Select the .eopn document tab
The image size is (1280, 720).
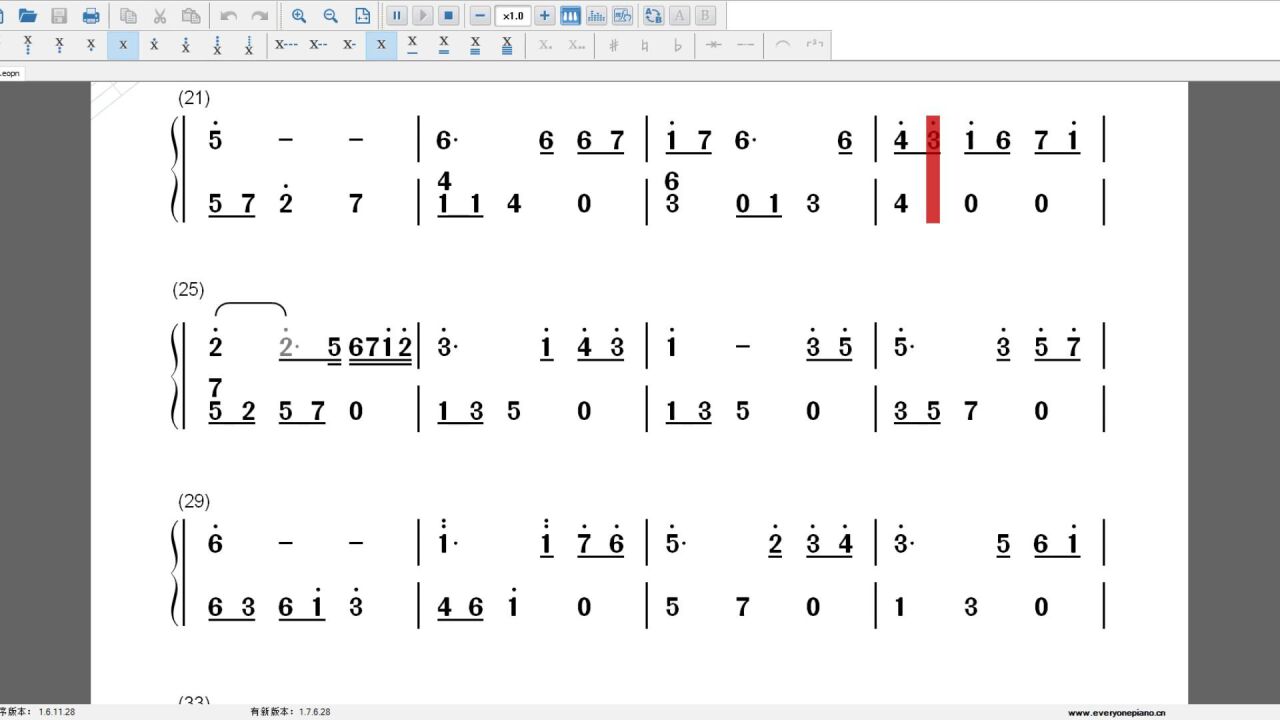tap(12, 73)
